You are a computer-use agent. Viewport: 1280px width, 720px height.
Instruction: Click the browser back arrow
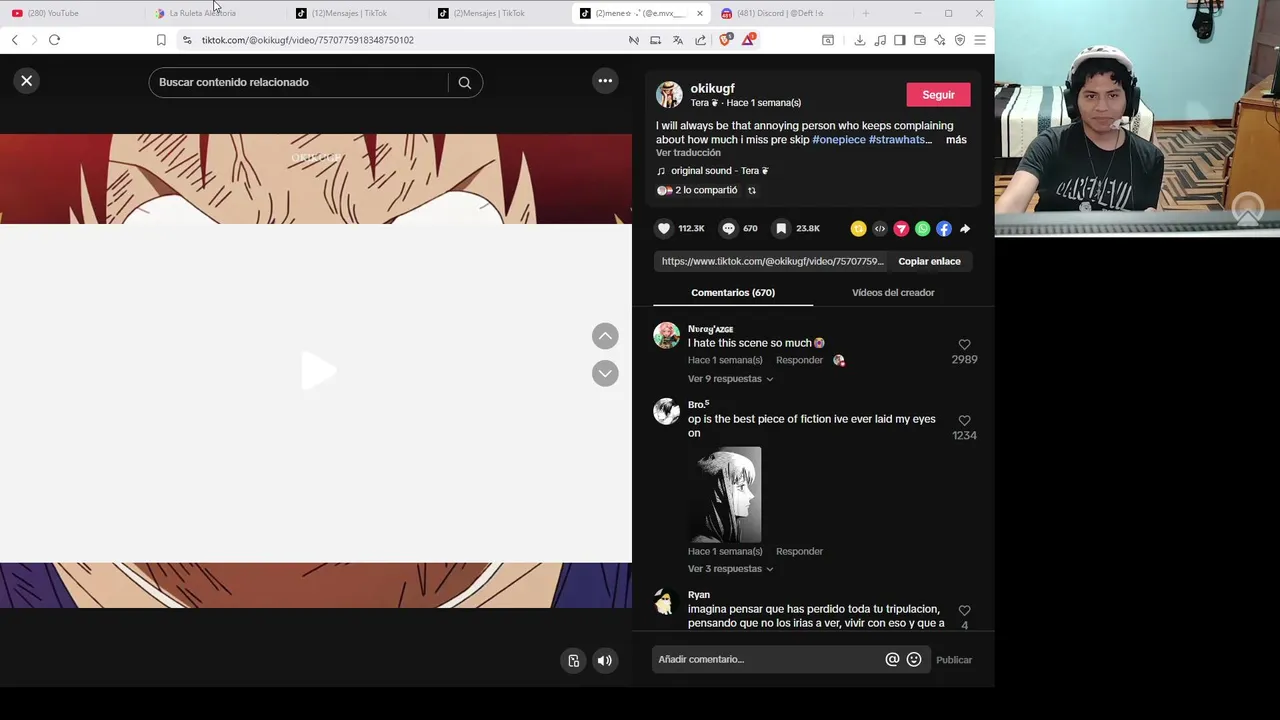pyautogui.click(x=14, y=40)
